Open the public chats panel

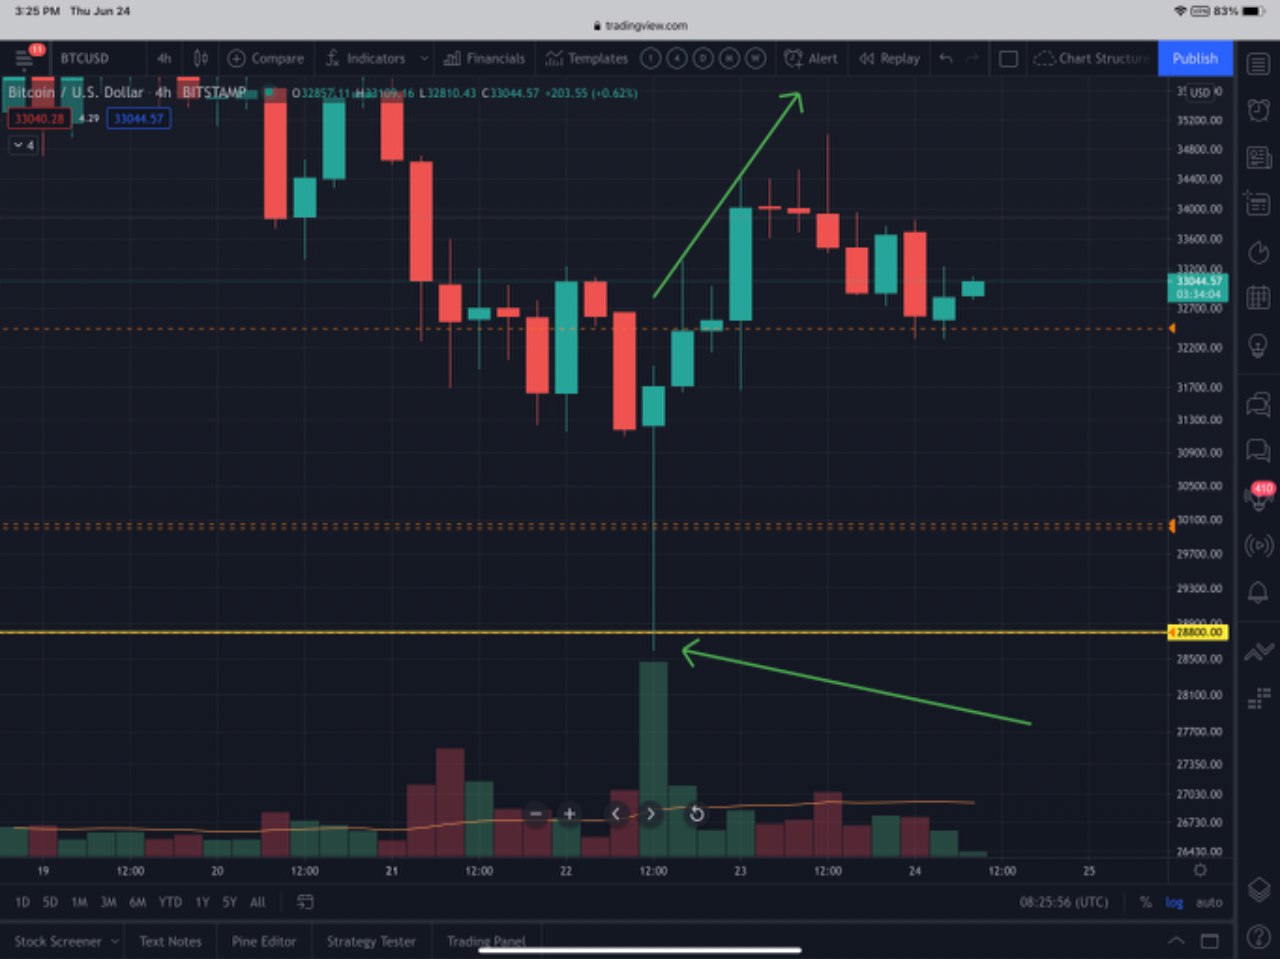[1258, 404]
